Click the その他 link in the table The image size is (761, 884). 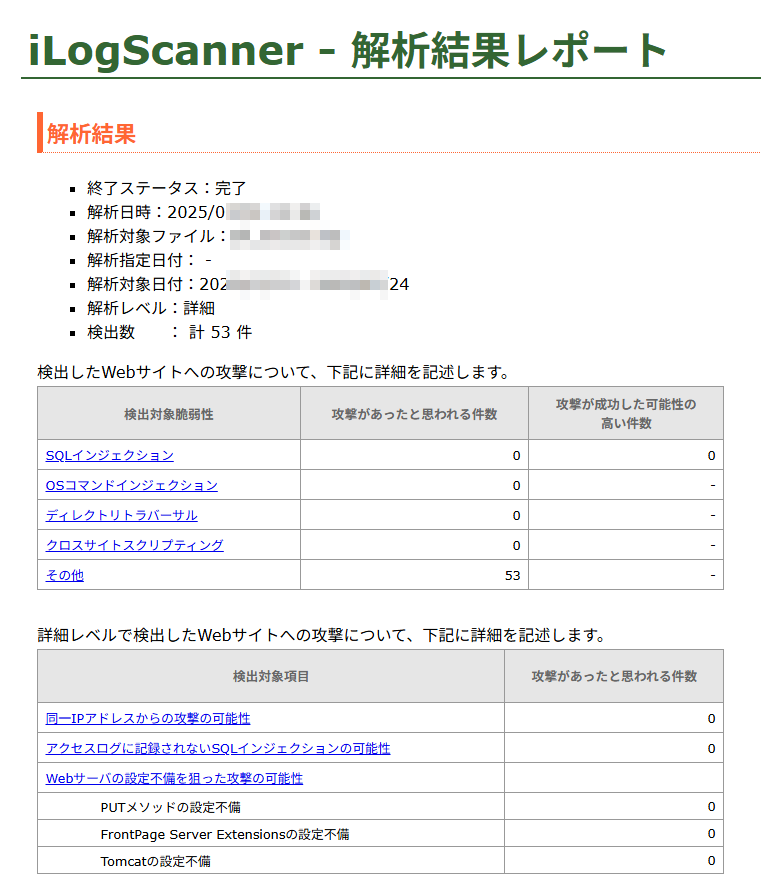(x=64, y=575)
